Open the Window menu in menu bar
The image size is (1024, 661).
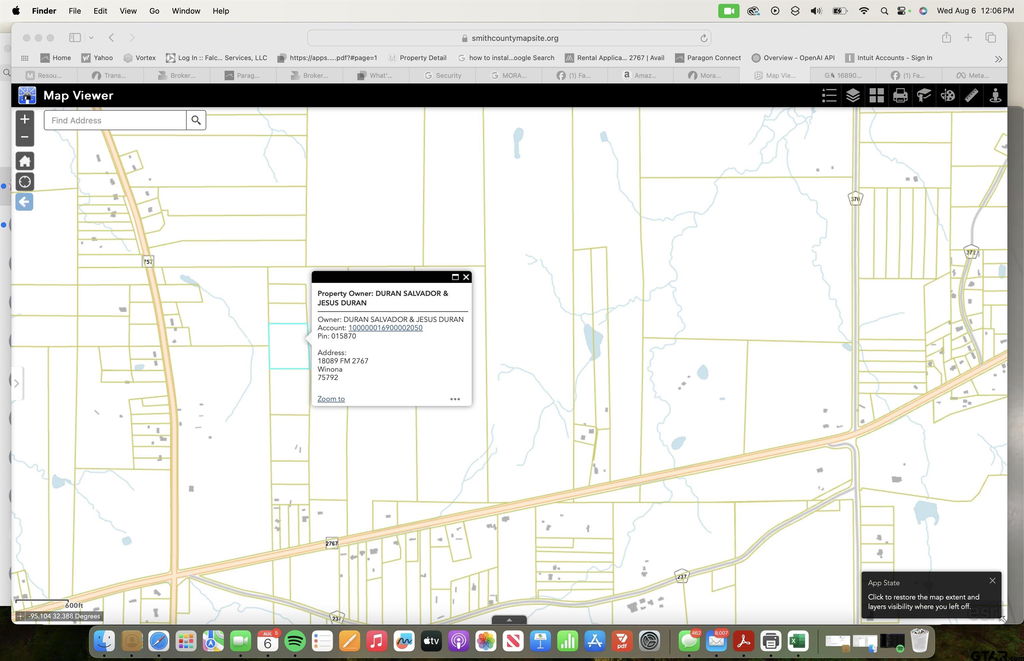[186, 11]
